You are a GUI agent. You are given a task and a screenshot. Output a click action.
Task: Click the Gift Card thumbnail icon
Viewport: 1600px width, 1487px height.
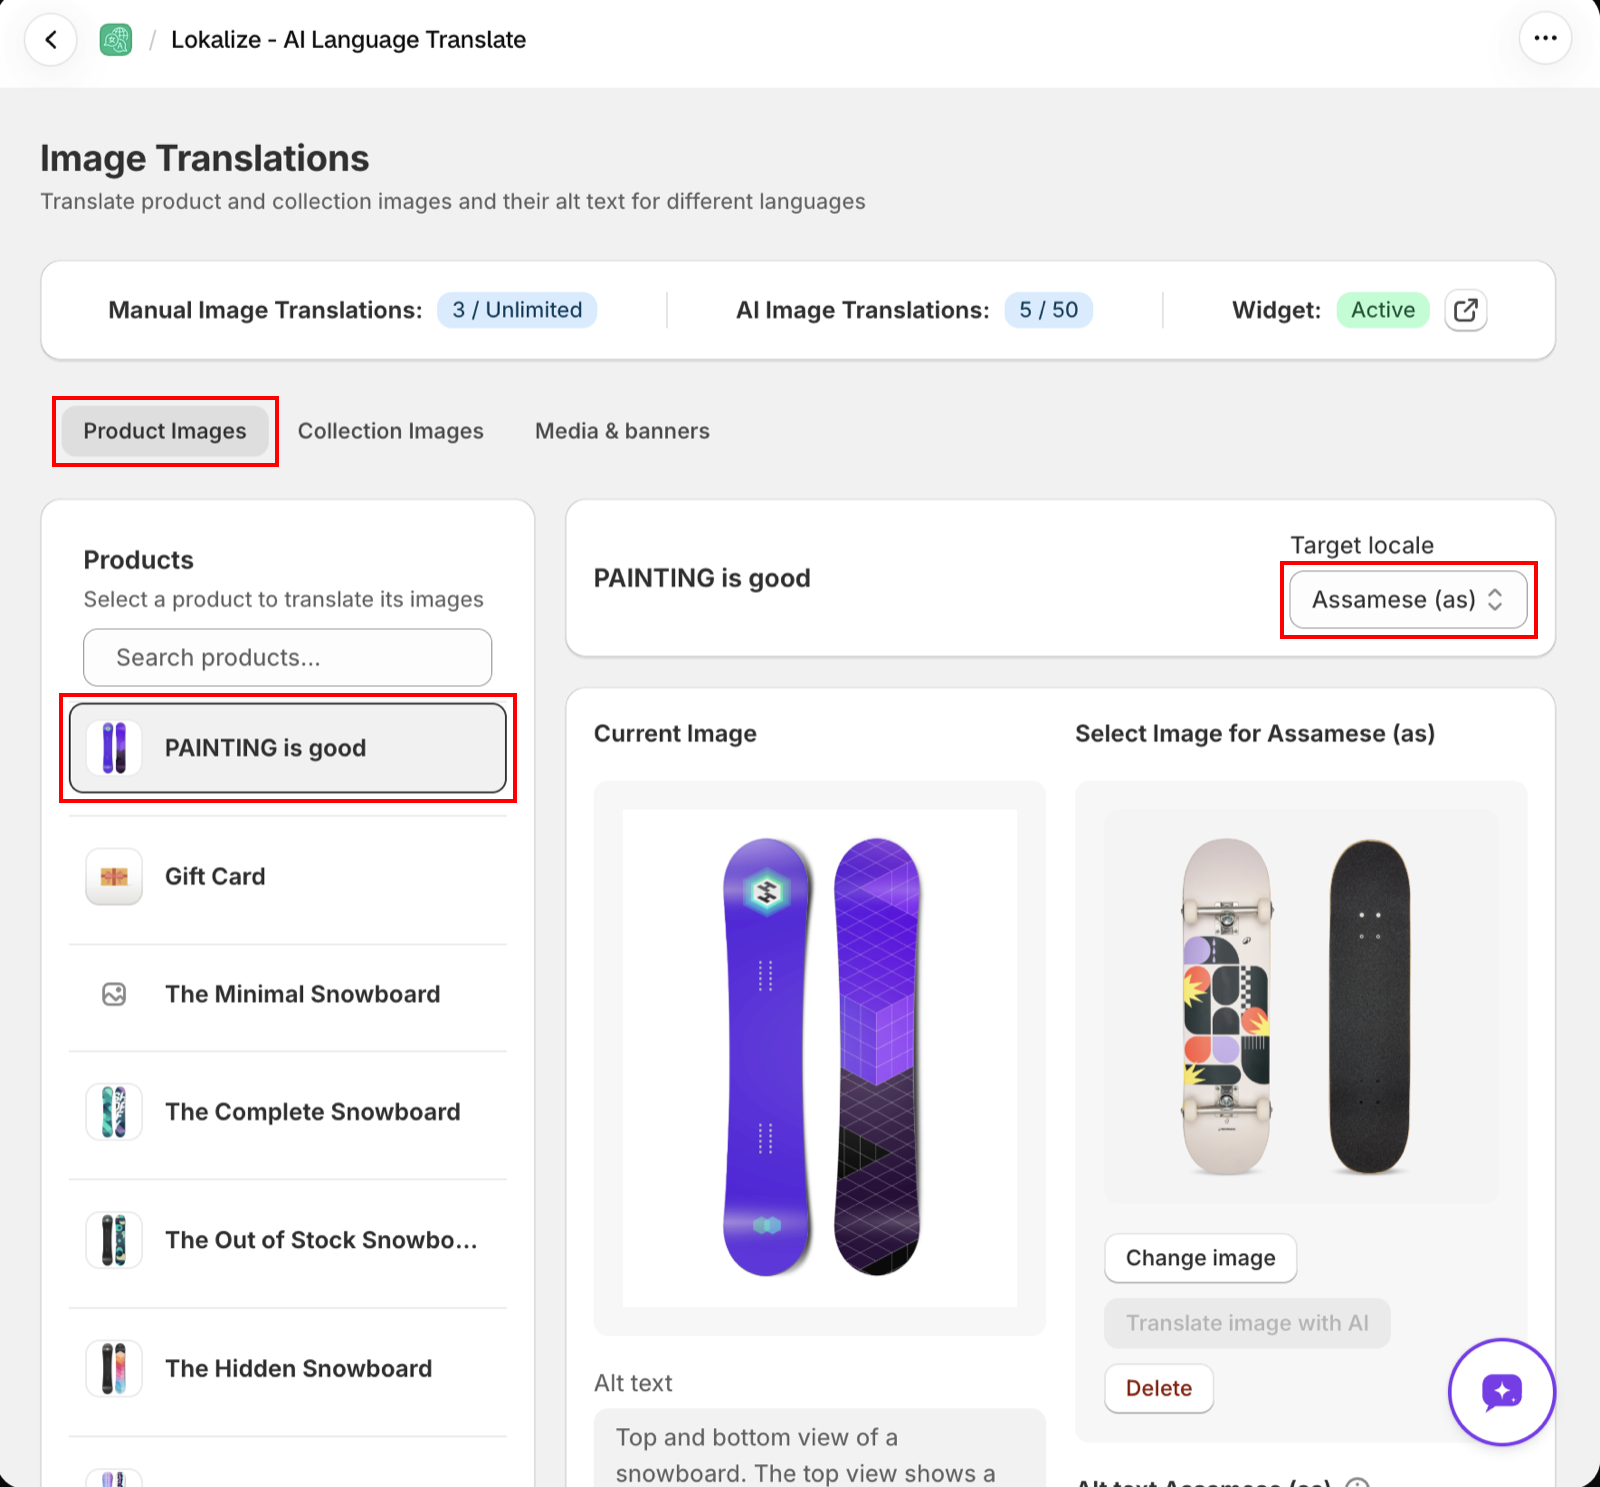point(114,876)
